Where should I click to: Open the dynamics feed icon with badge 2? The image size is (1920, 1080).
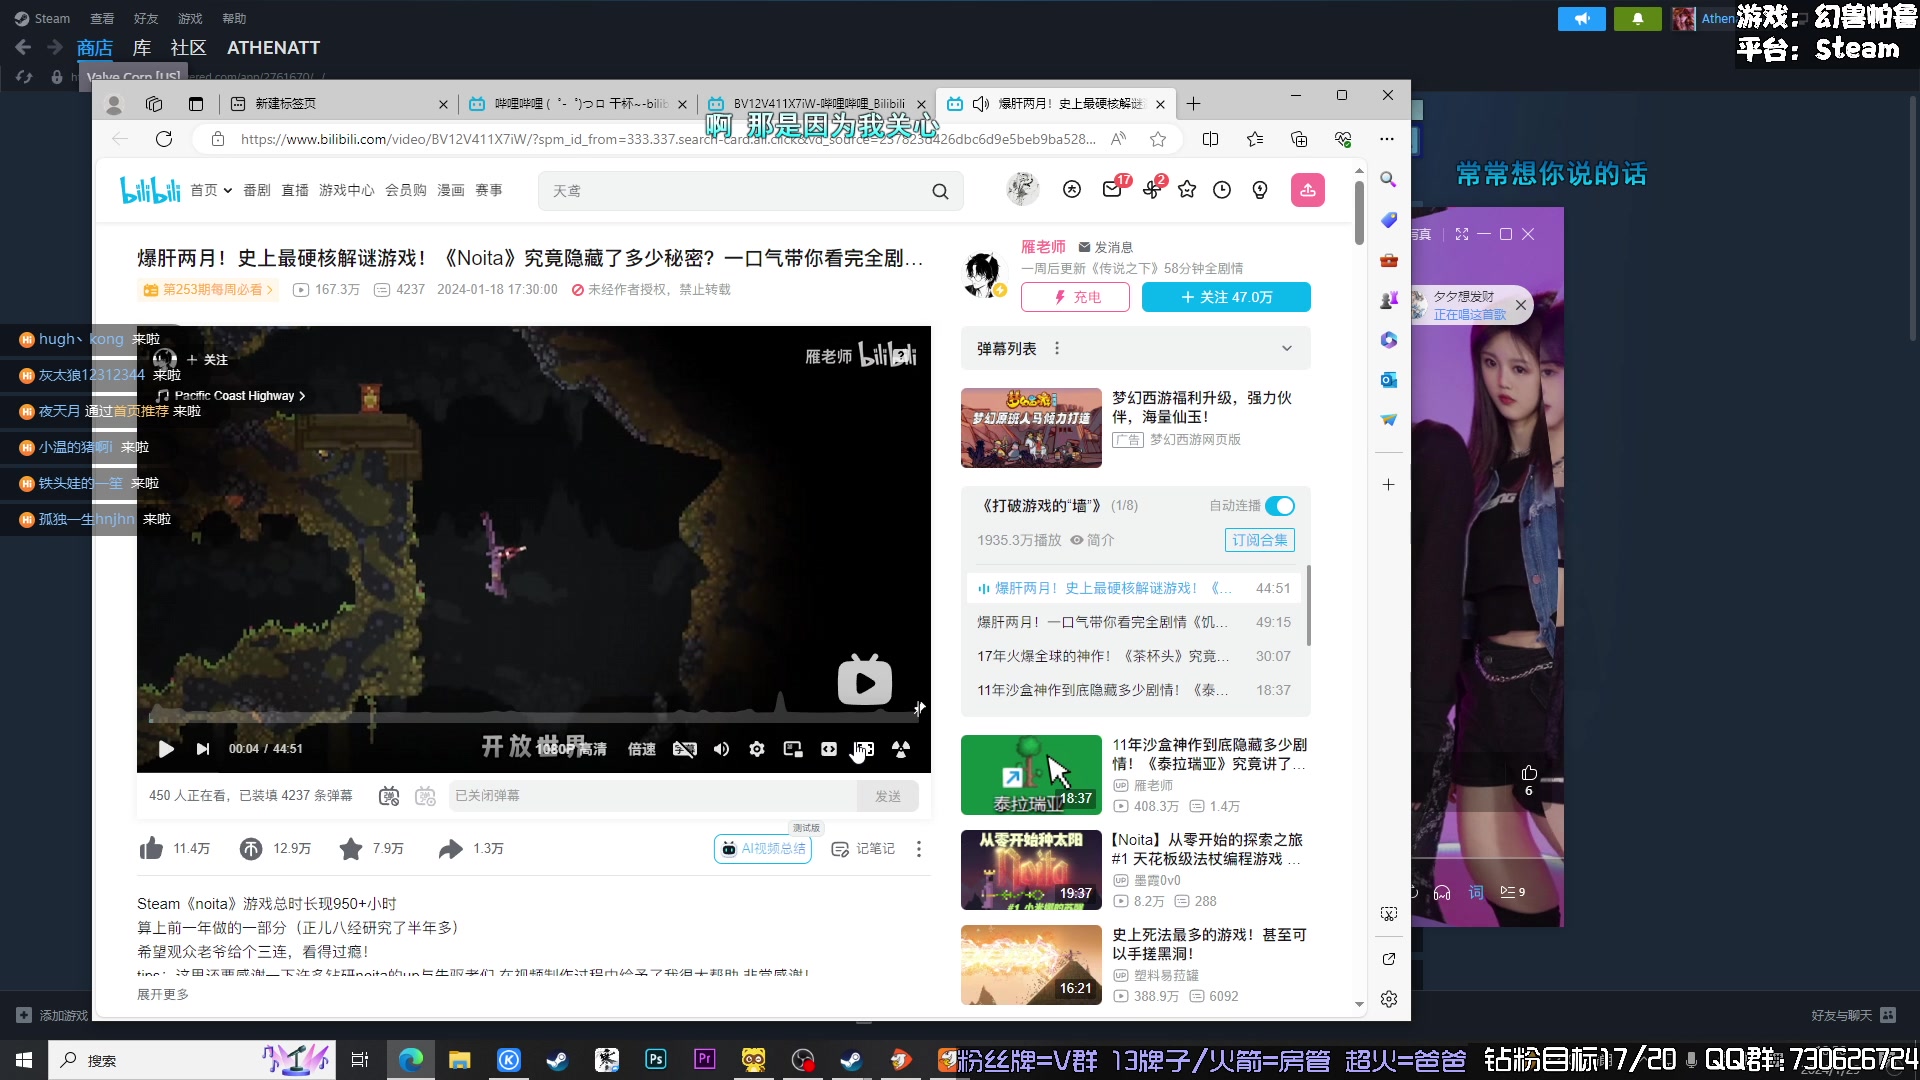click(1151, 190)
